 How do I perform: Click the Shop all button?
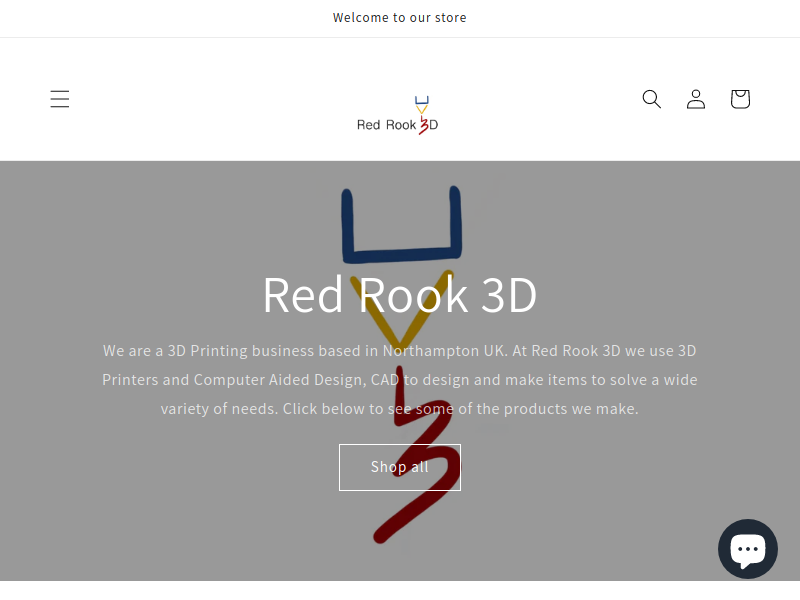pyautogui.click(x=400, y=467)
